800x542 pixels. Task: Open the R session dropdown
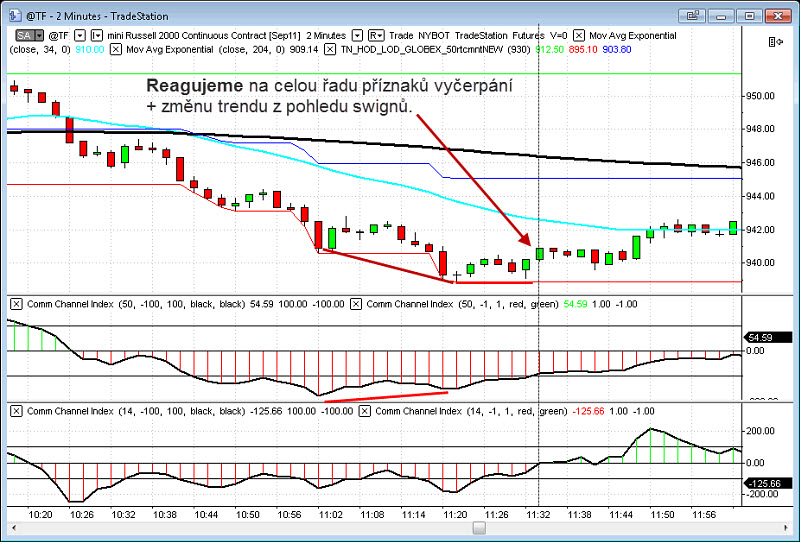376,36
